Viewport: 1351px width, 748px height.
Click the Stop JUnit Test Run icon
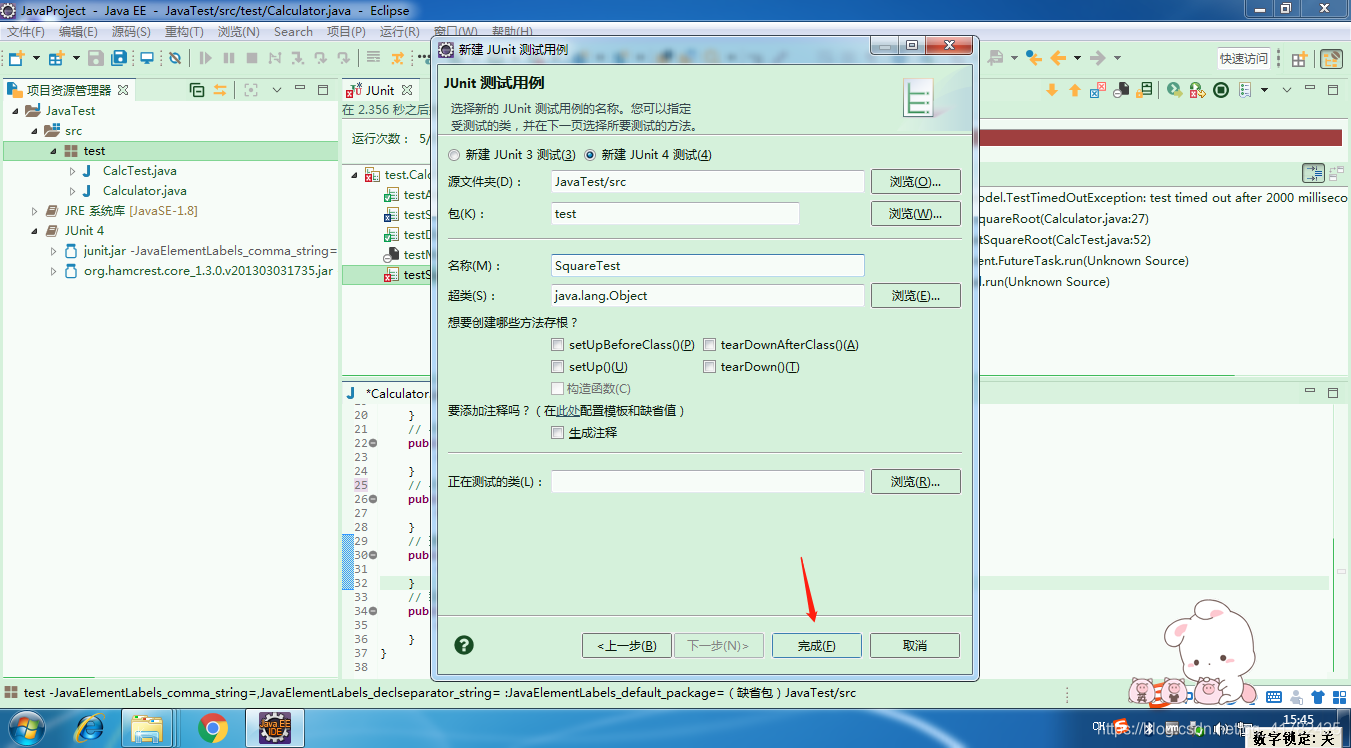tap(1221, 90)
